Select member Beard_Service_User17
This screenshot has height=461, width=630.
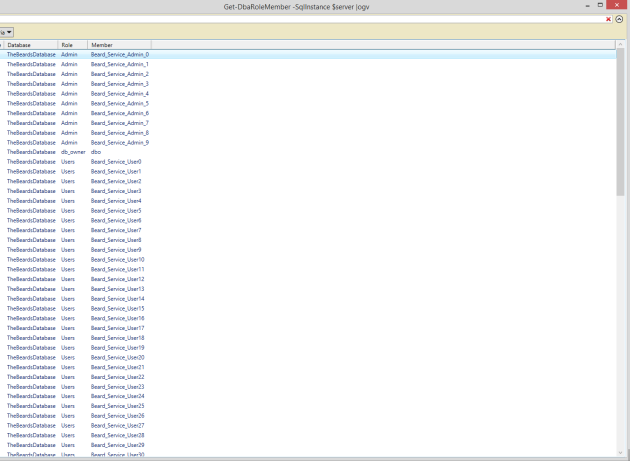118,328
